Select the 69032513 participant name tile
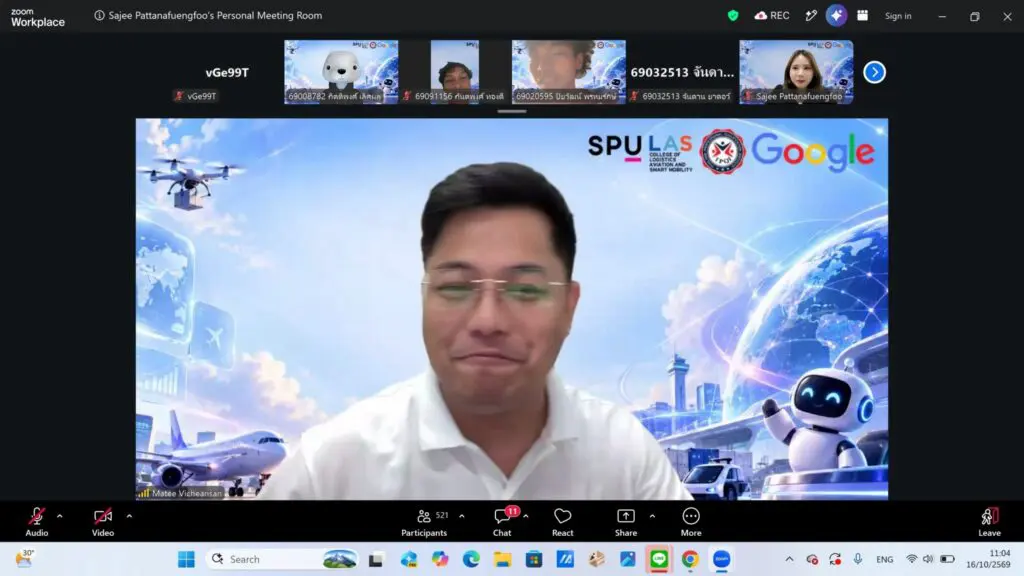Image resolution: width=1024 pixels, height=576 pixels. (x=682, y=72)
